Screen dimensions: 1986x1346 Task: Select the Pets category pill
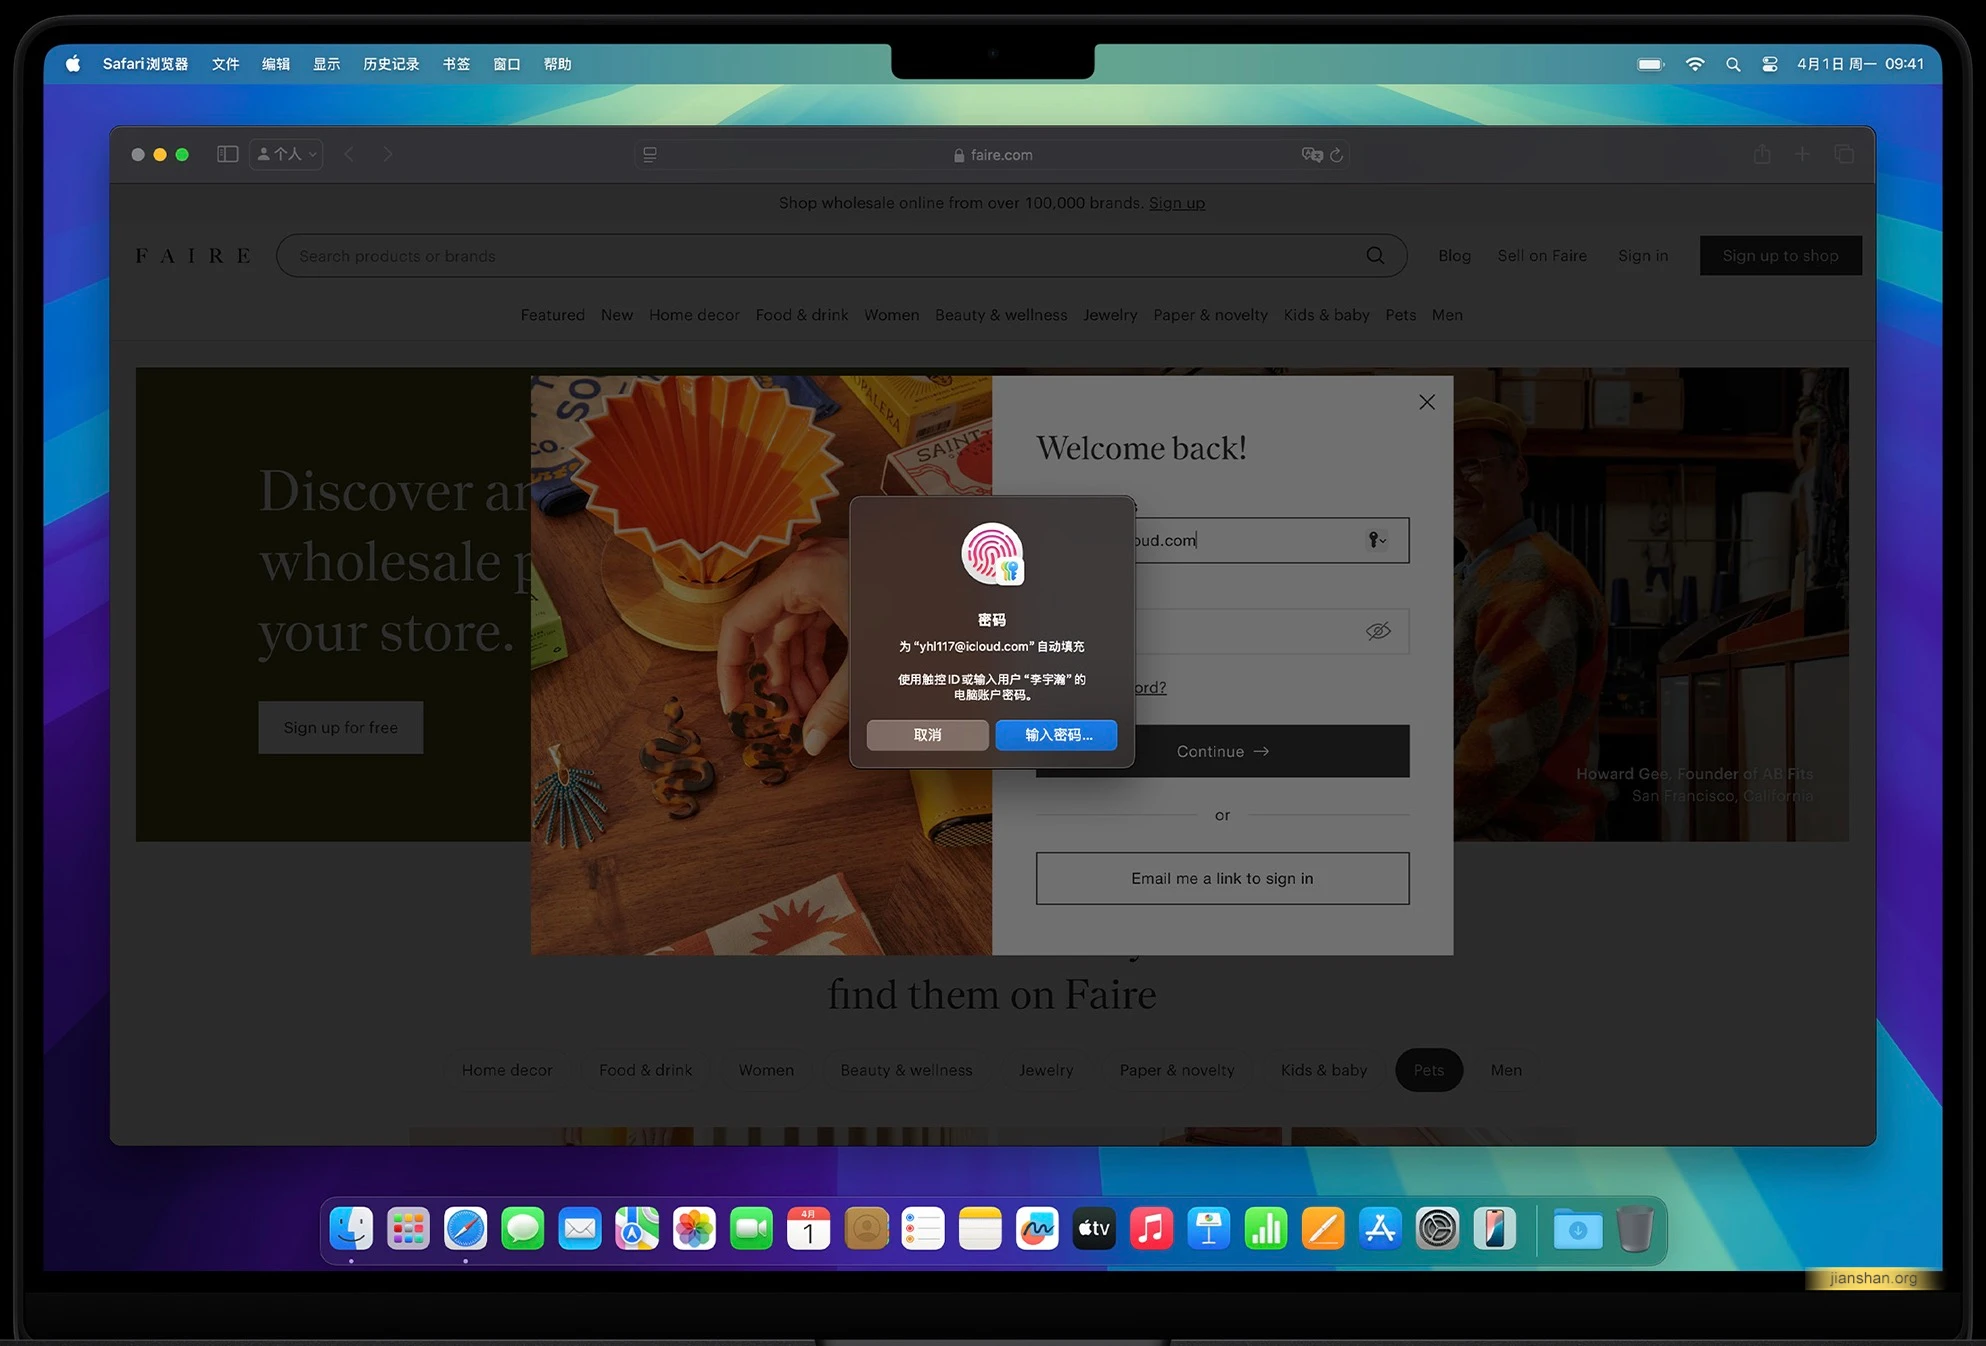[1428, 1070]
